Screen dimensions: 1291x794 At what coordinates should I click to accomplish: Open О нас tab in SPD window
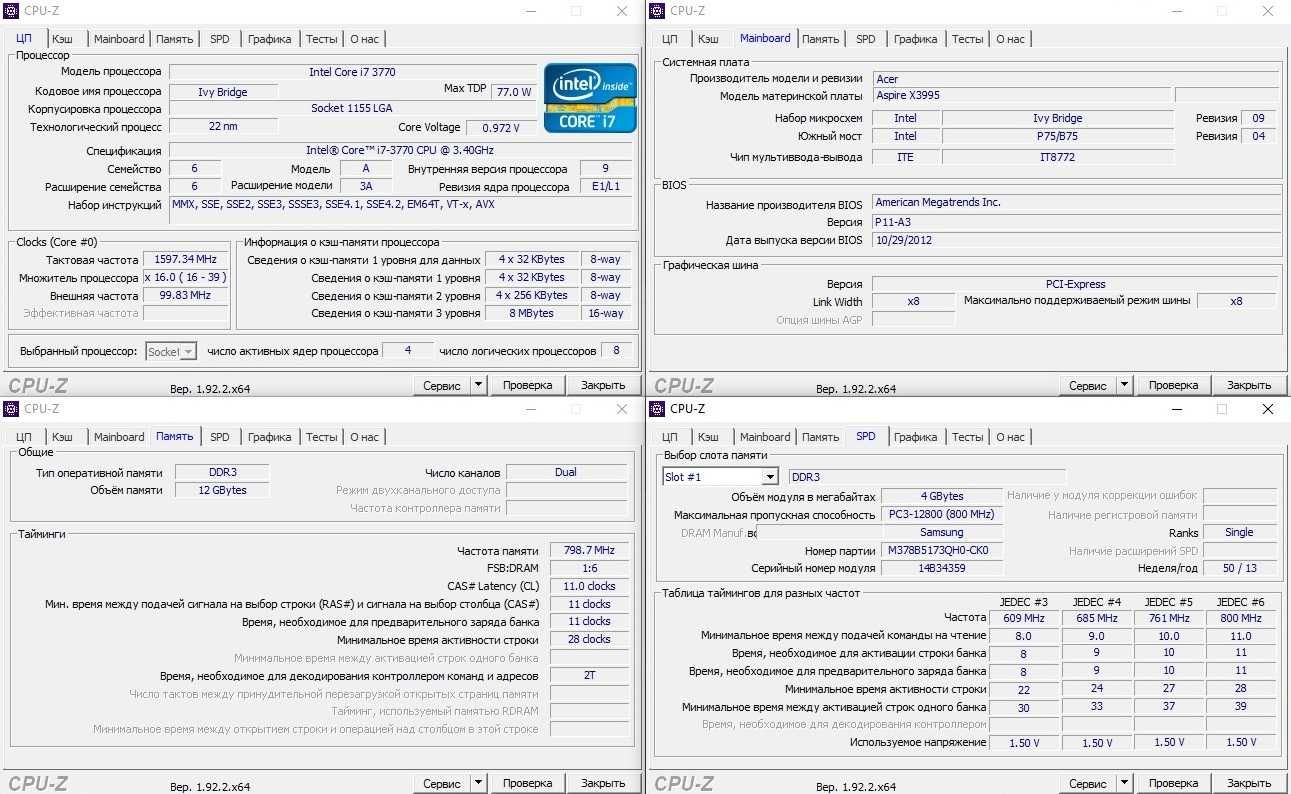coord(1010,437)
